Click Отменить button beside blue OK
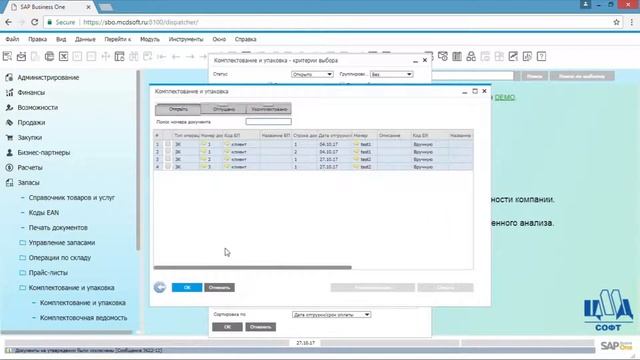This screenshot has height=360, width=640. coord(220,287)
